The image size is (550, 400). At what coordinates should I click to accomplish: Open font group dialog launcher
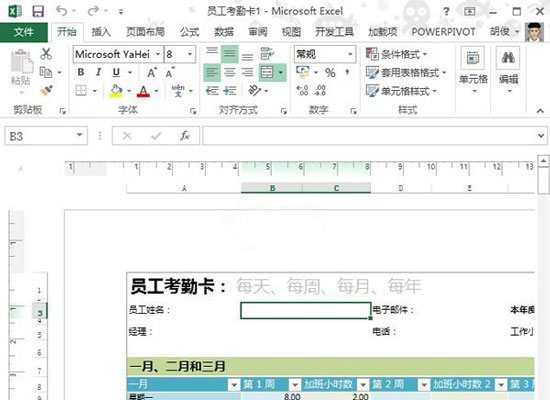[193, 111]
